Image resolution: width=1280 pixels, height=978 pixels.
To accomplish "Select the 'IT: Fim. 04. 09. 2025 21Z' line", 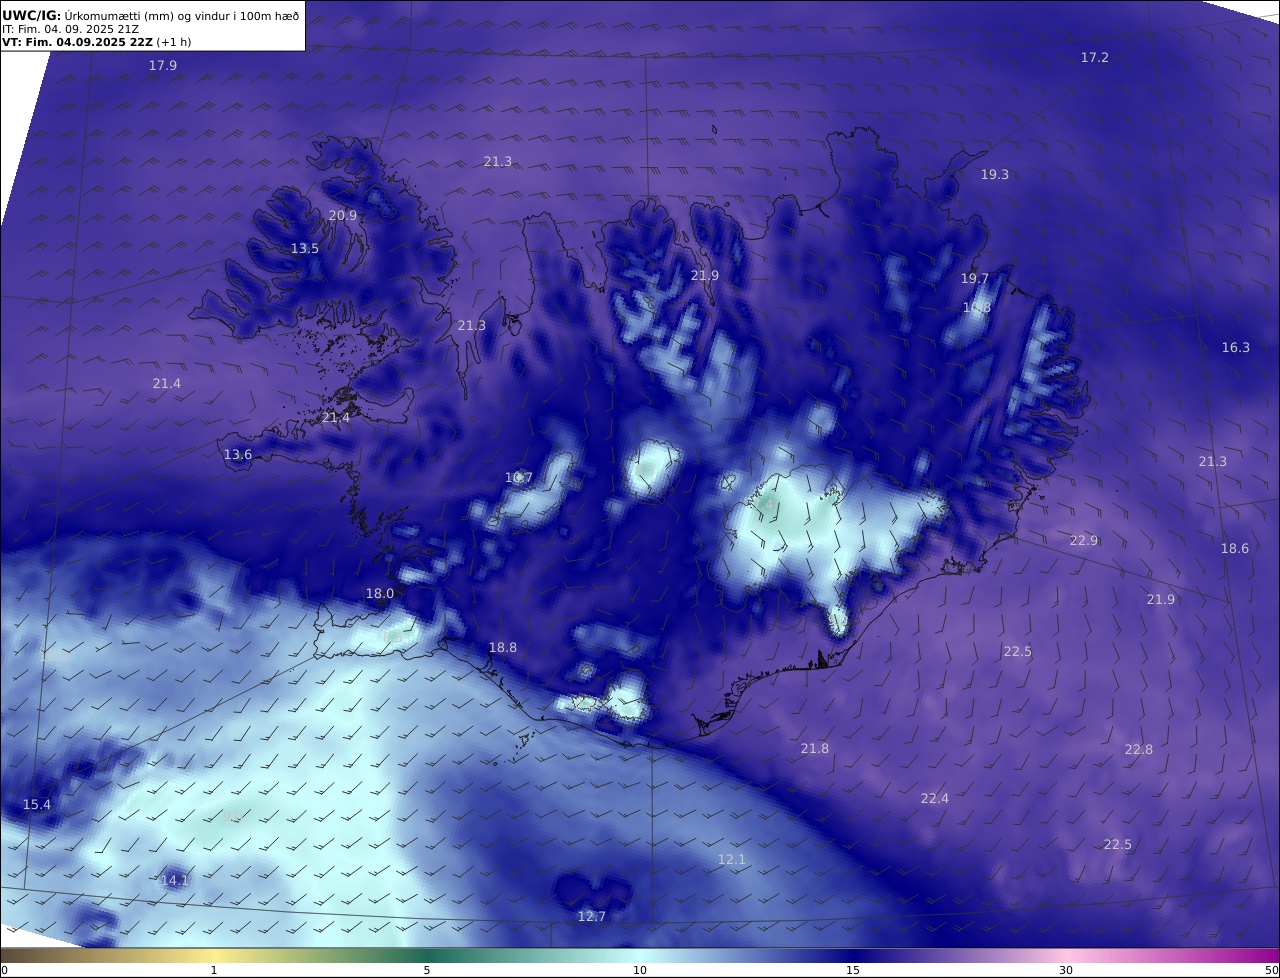I will (x=70, y=29).
